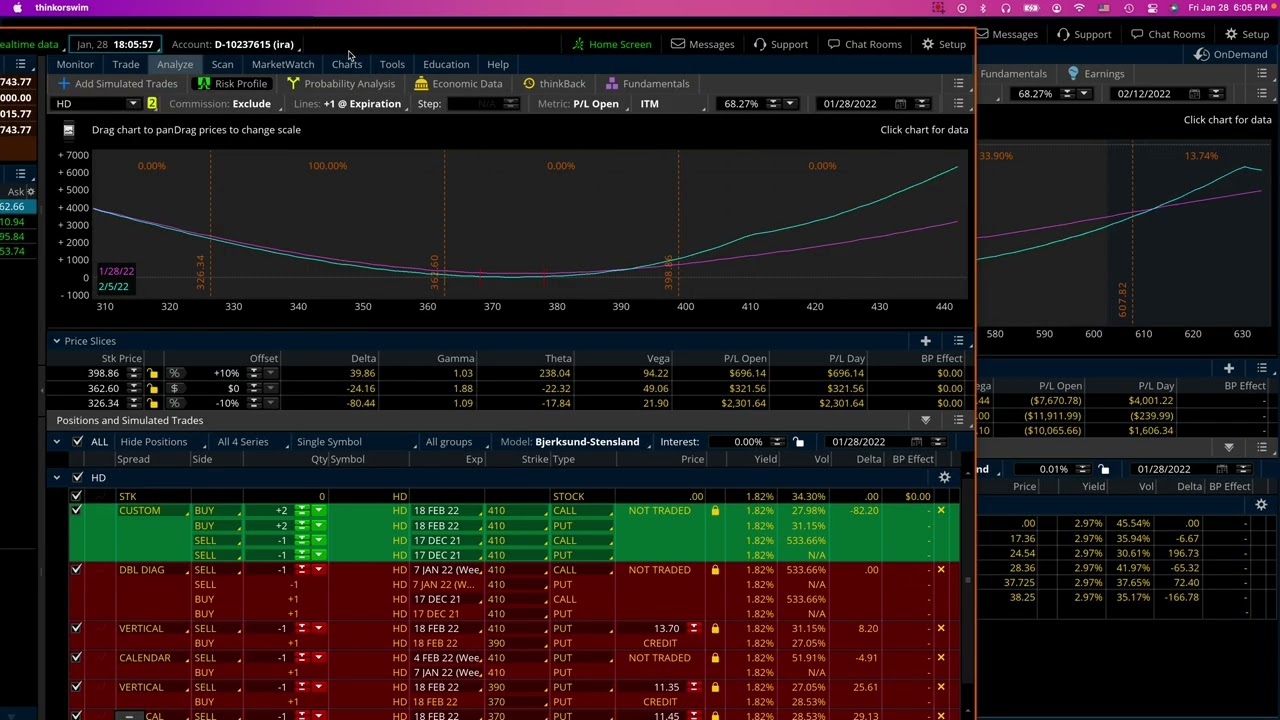The image size is (1280, 720).
Task: Open the Education tab
Action: [446, 64]
